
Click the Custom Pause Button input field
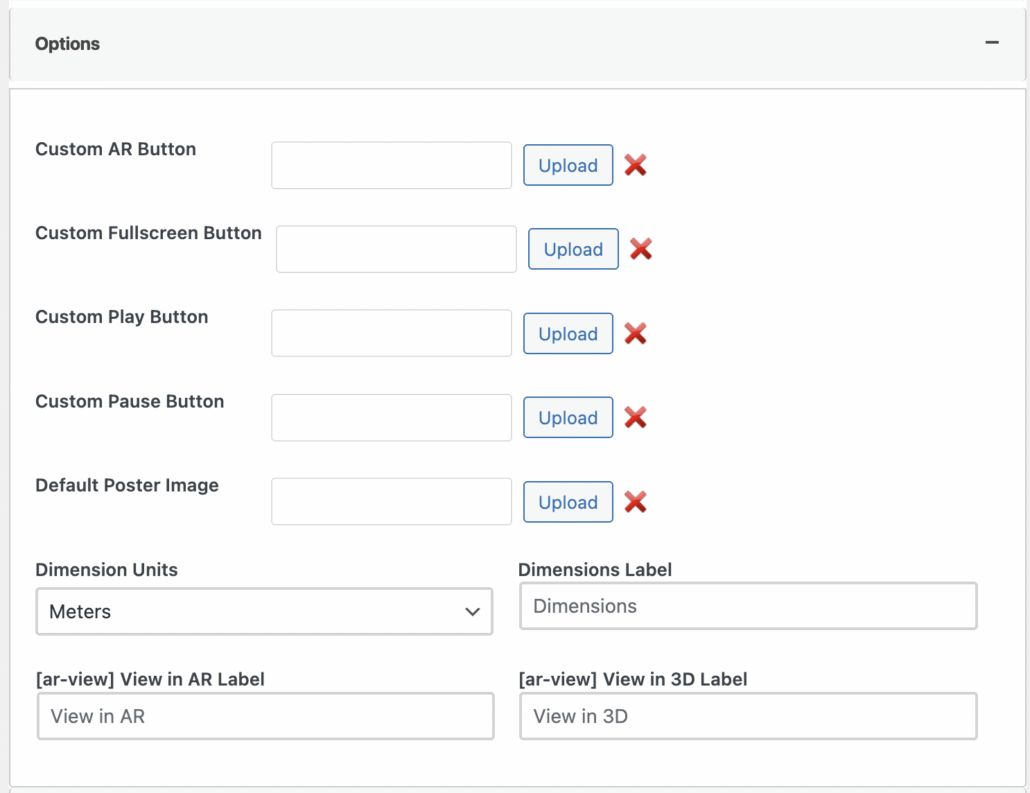coord(391,417)
